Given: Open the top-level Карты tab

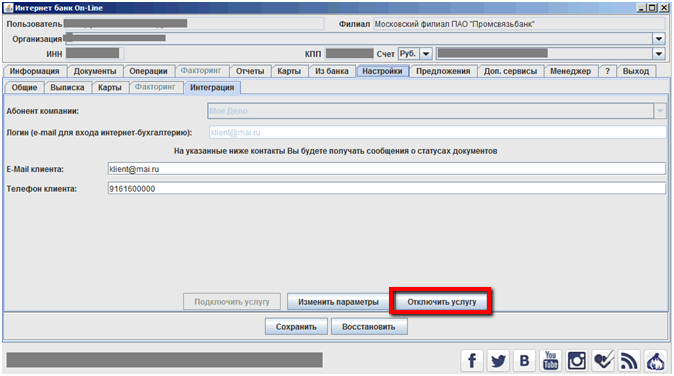Looking at the screenshot, I should pyautogui.click(x=289, y=71).
